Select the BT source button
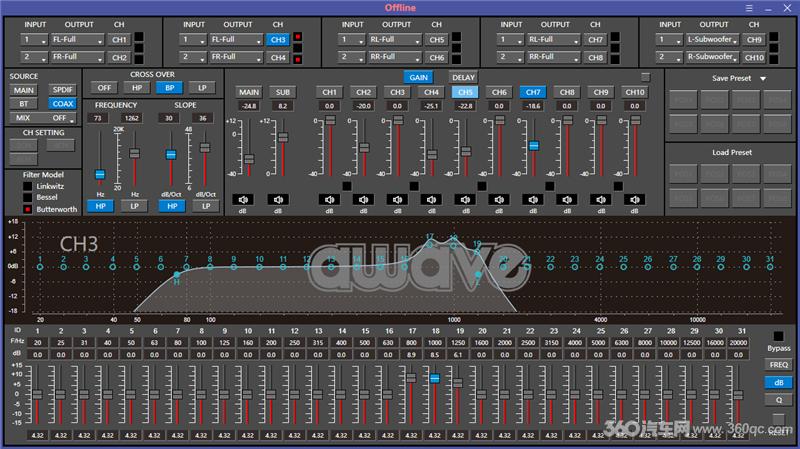The width and height of the screenshot is (800, 449). pyautogui.click(x=23, y=104)
